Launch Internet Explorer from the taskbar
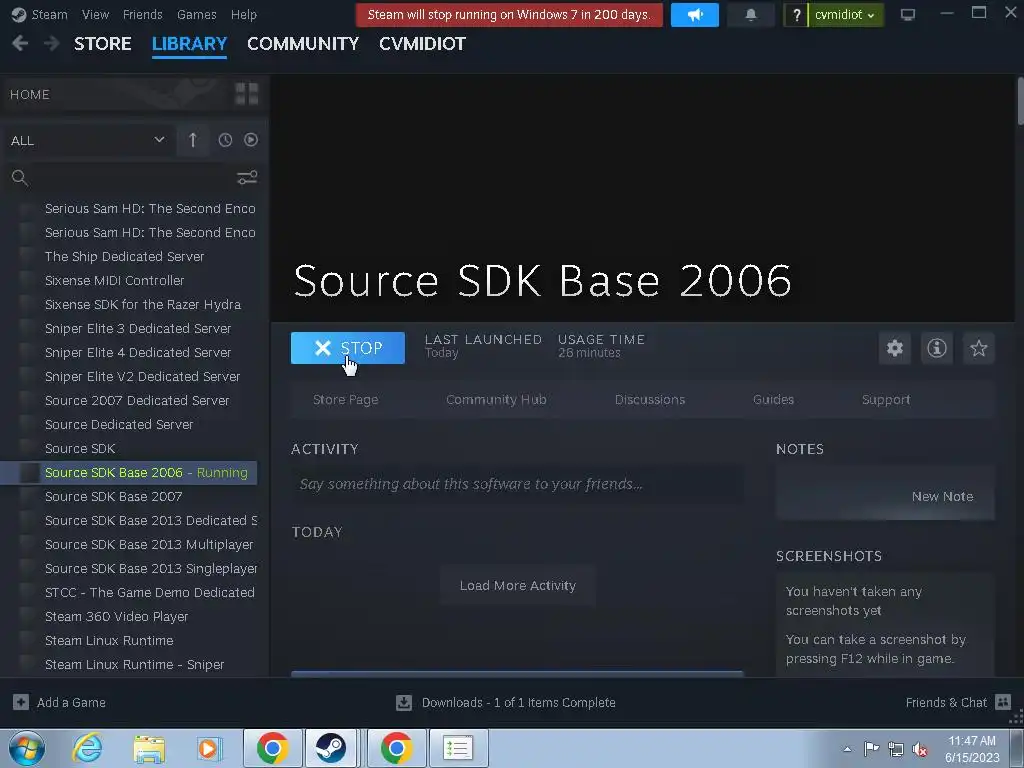 click(88, 748)
